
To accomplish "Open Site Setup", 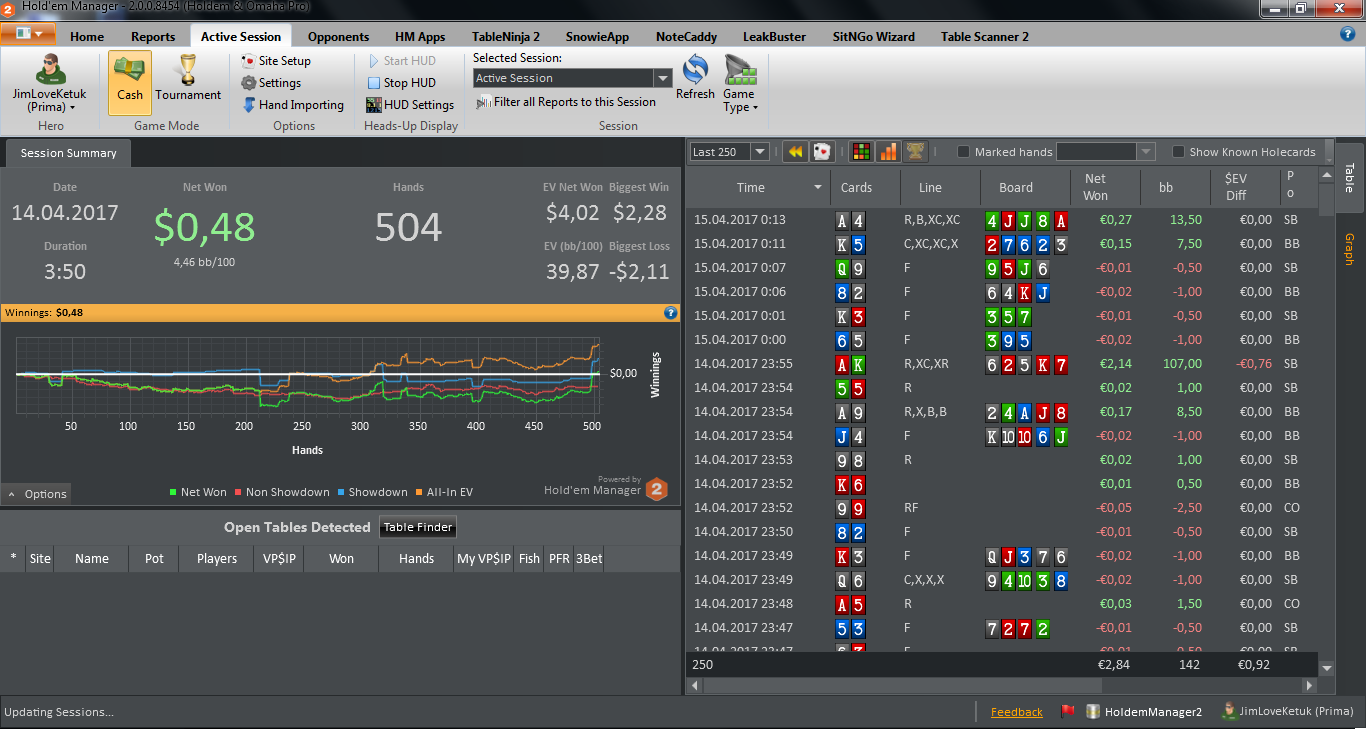I will coord(276,61).
